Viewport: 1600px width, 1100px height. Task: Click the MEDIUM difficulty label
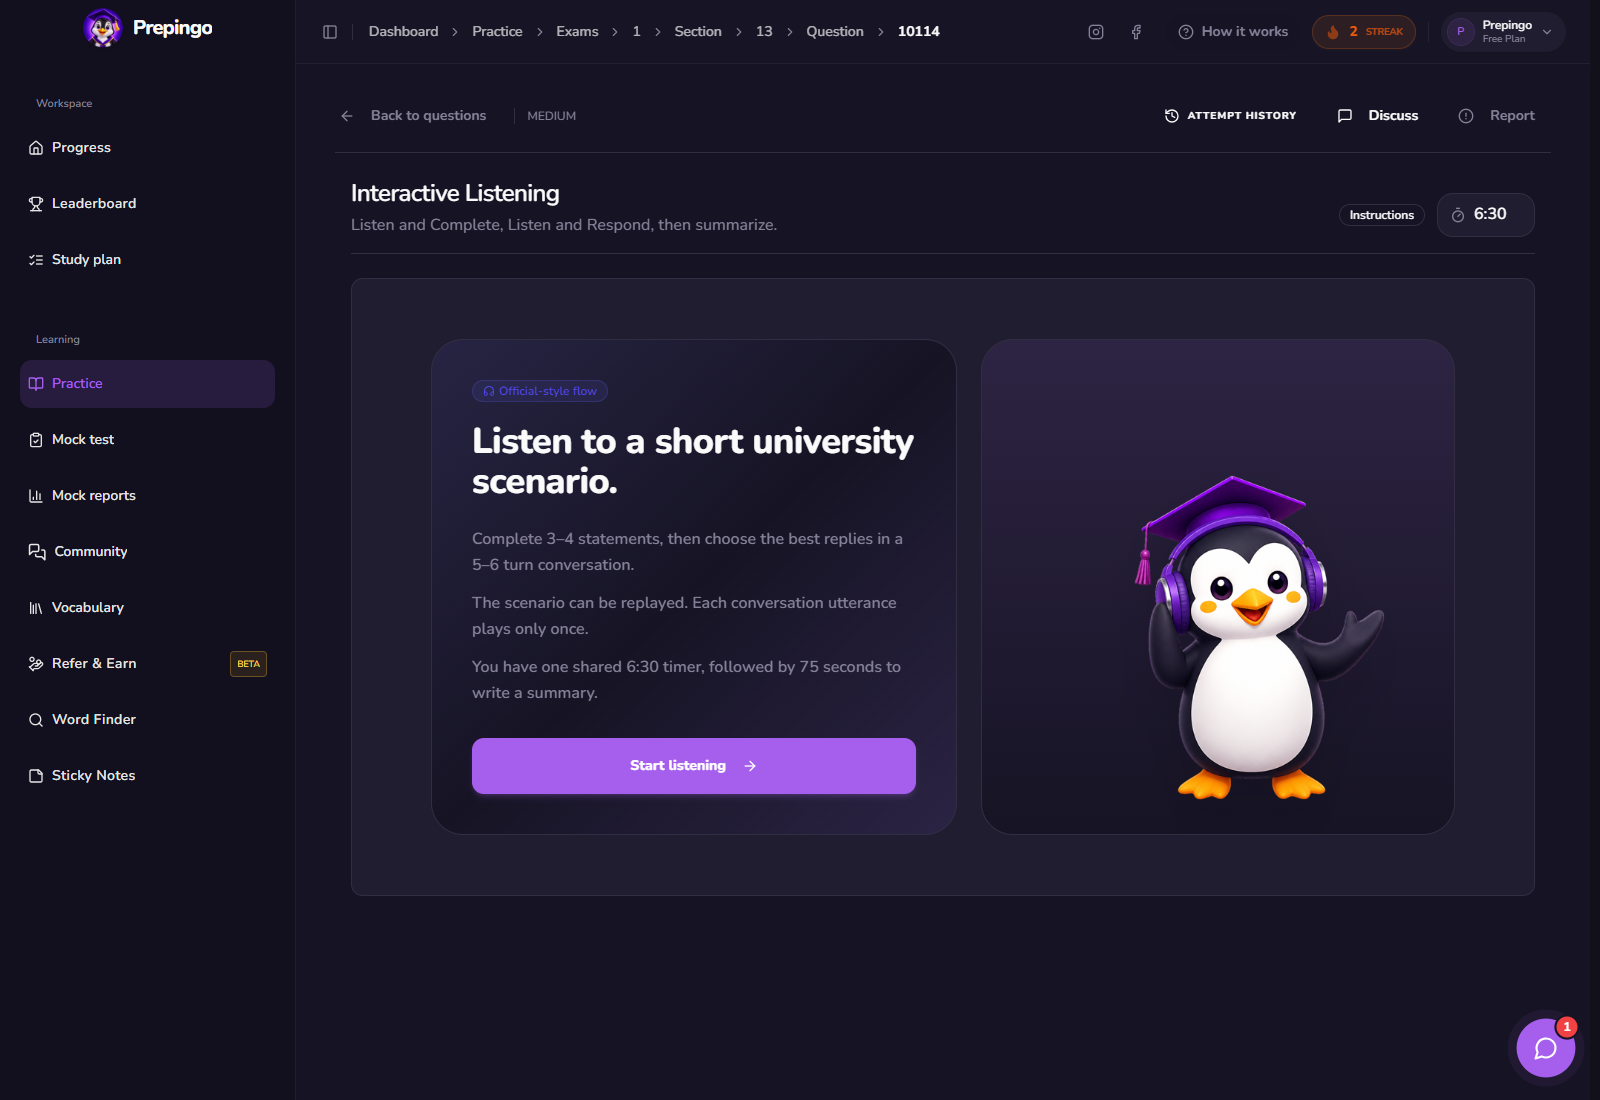tap(552, 116)
